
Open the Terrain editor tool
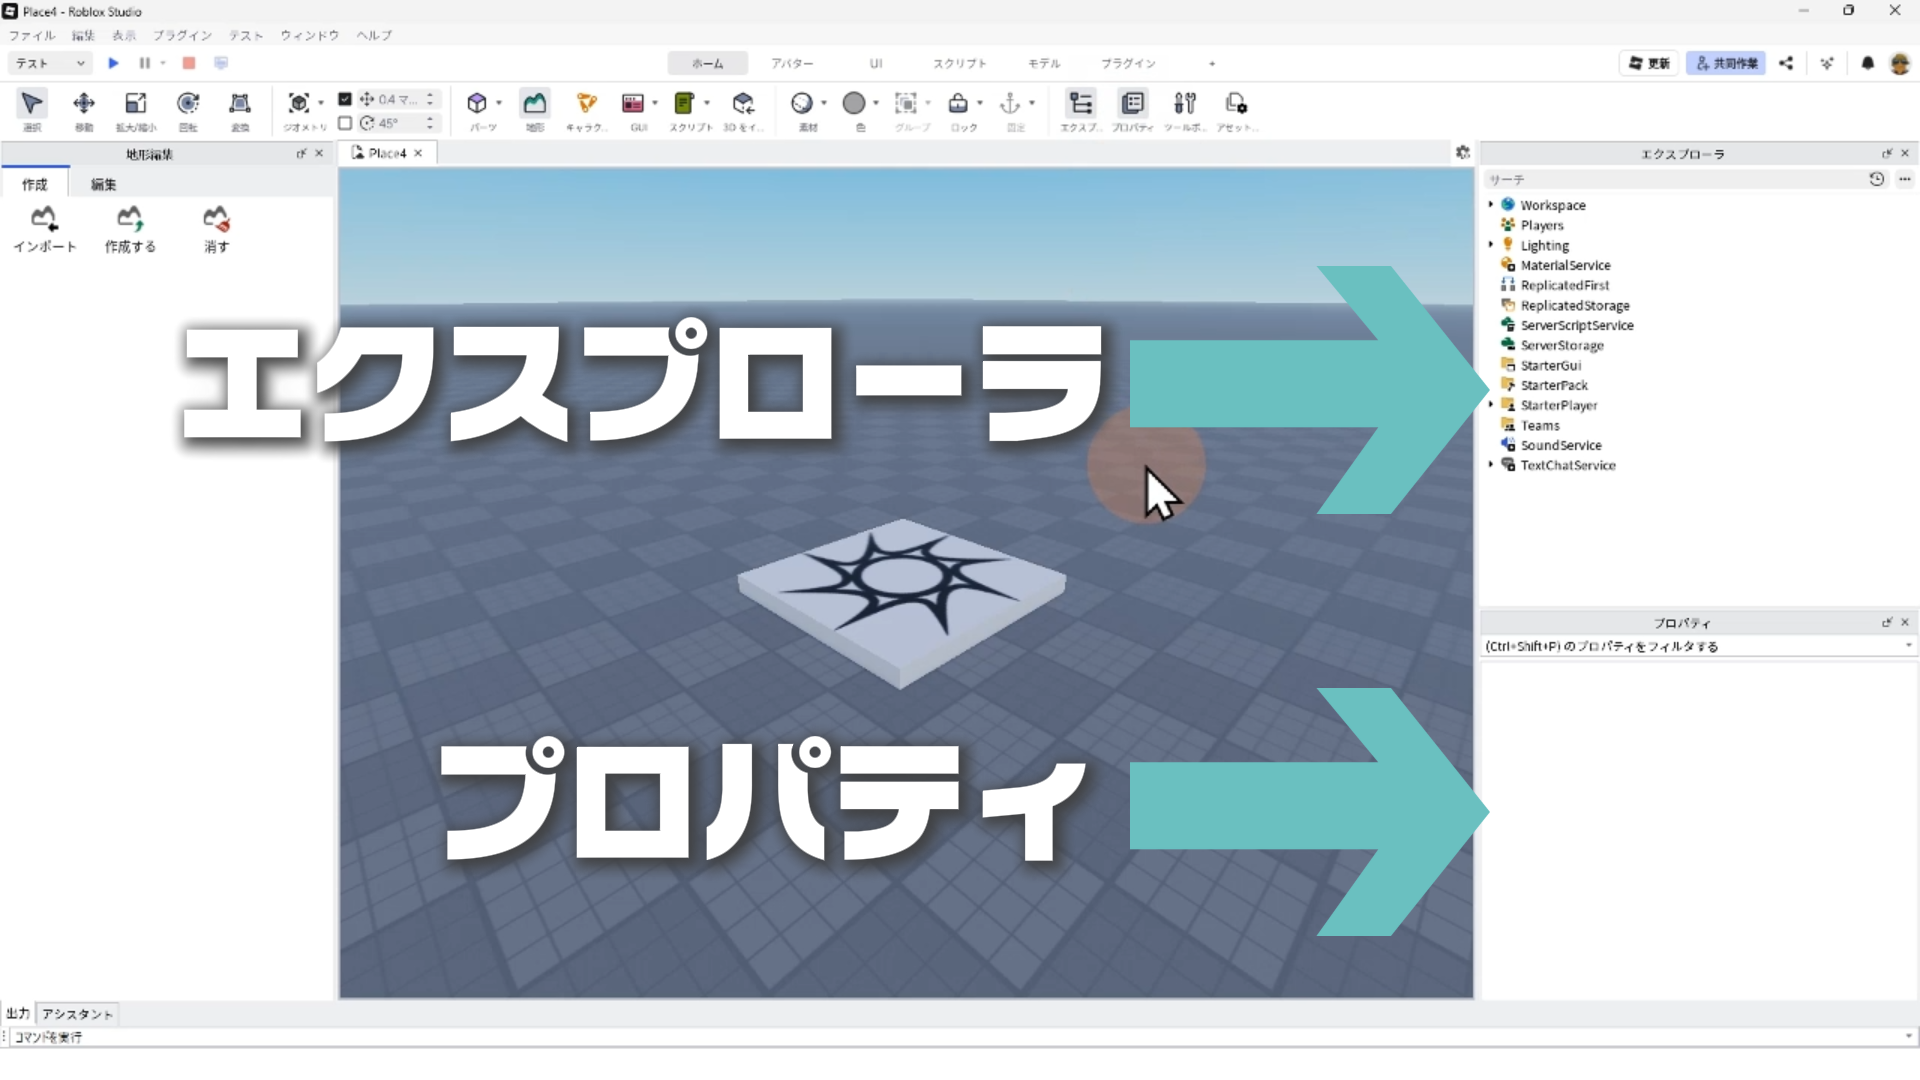535,104
